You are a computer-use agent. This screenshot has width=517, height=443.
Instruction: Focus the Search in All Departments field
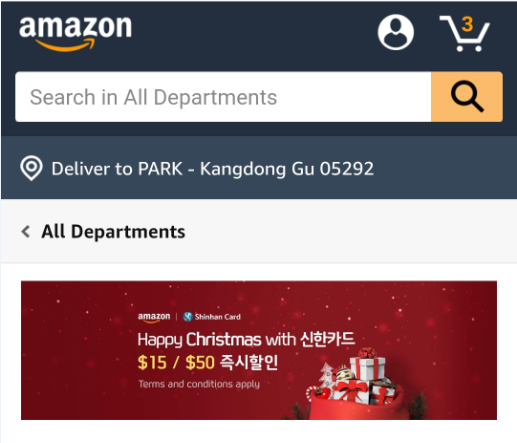point(223,97)
